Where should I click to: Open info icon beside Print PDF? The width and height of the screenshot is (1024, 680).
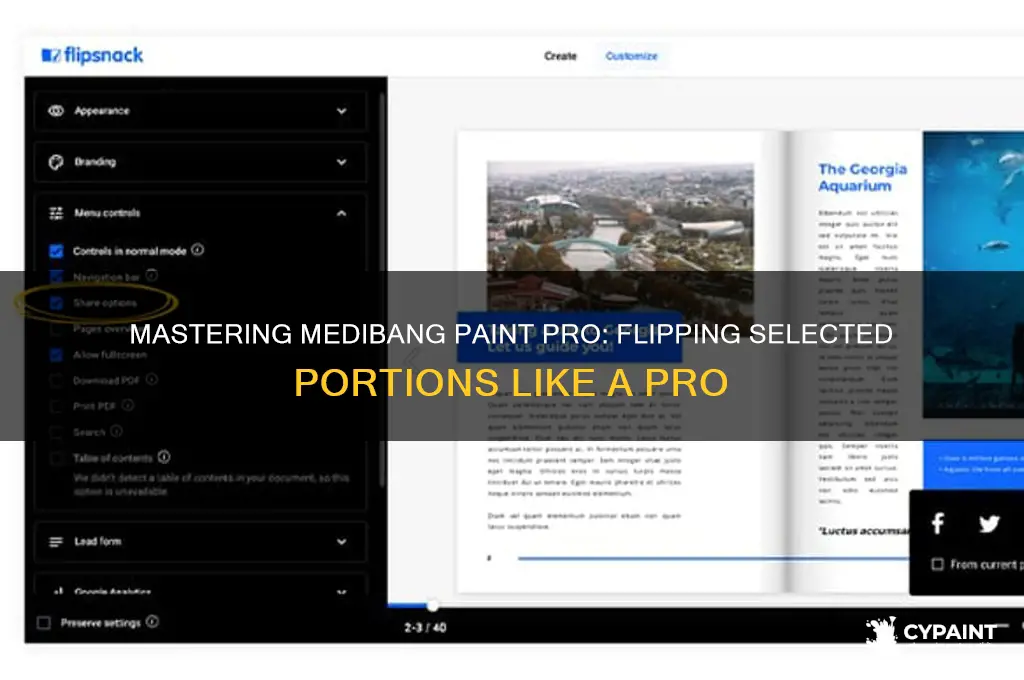(x=128, y=405)
